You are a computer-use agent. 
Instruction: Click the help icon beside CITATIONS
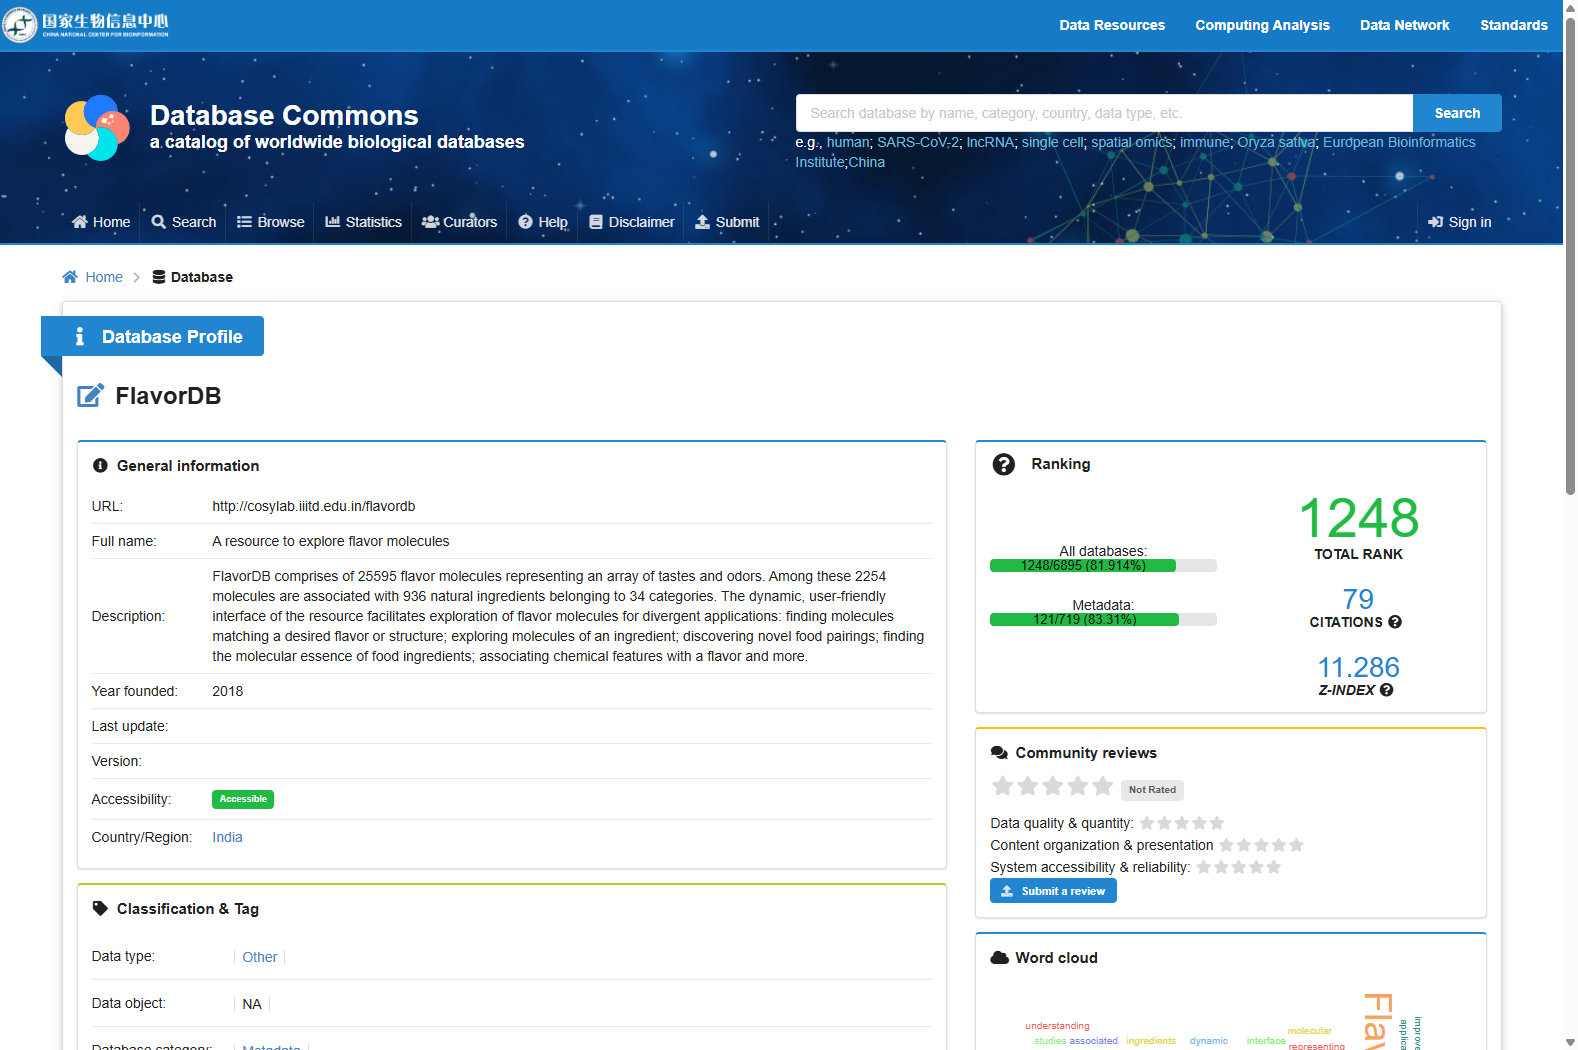tap(1395, 622)
